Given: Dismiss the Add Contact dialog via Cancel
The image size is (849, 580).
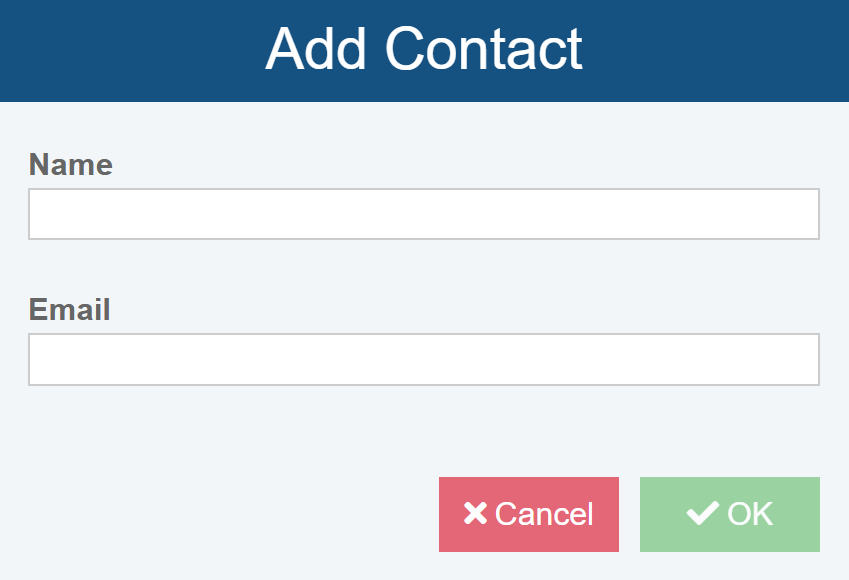Looking at the screenshot, I should 528,514.
